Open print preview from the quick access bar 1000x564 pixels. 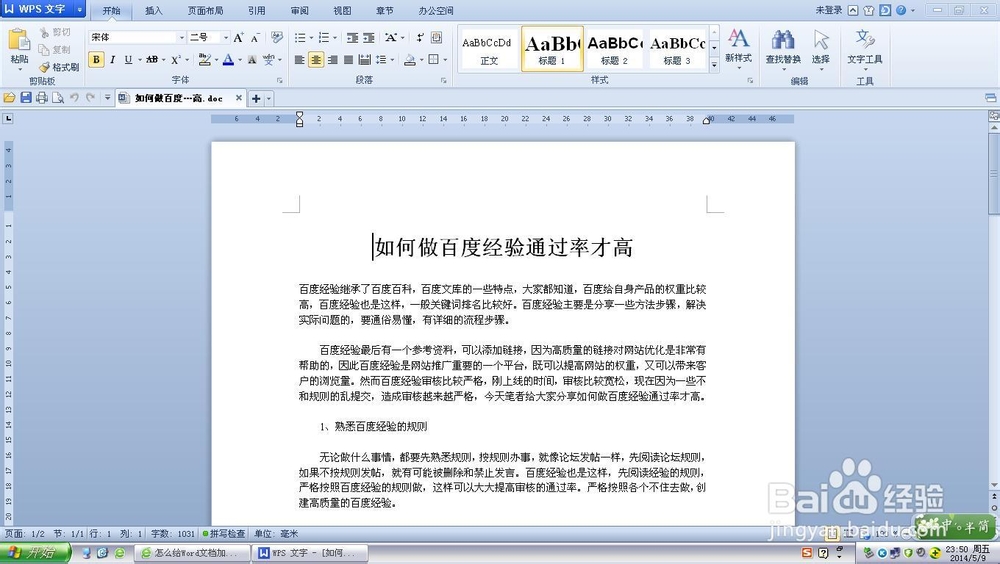(x=58, y=98)
